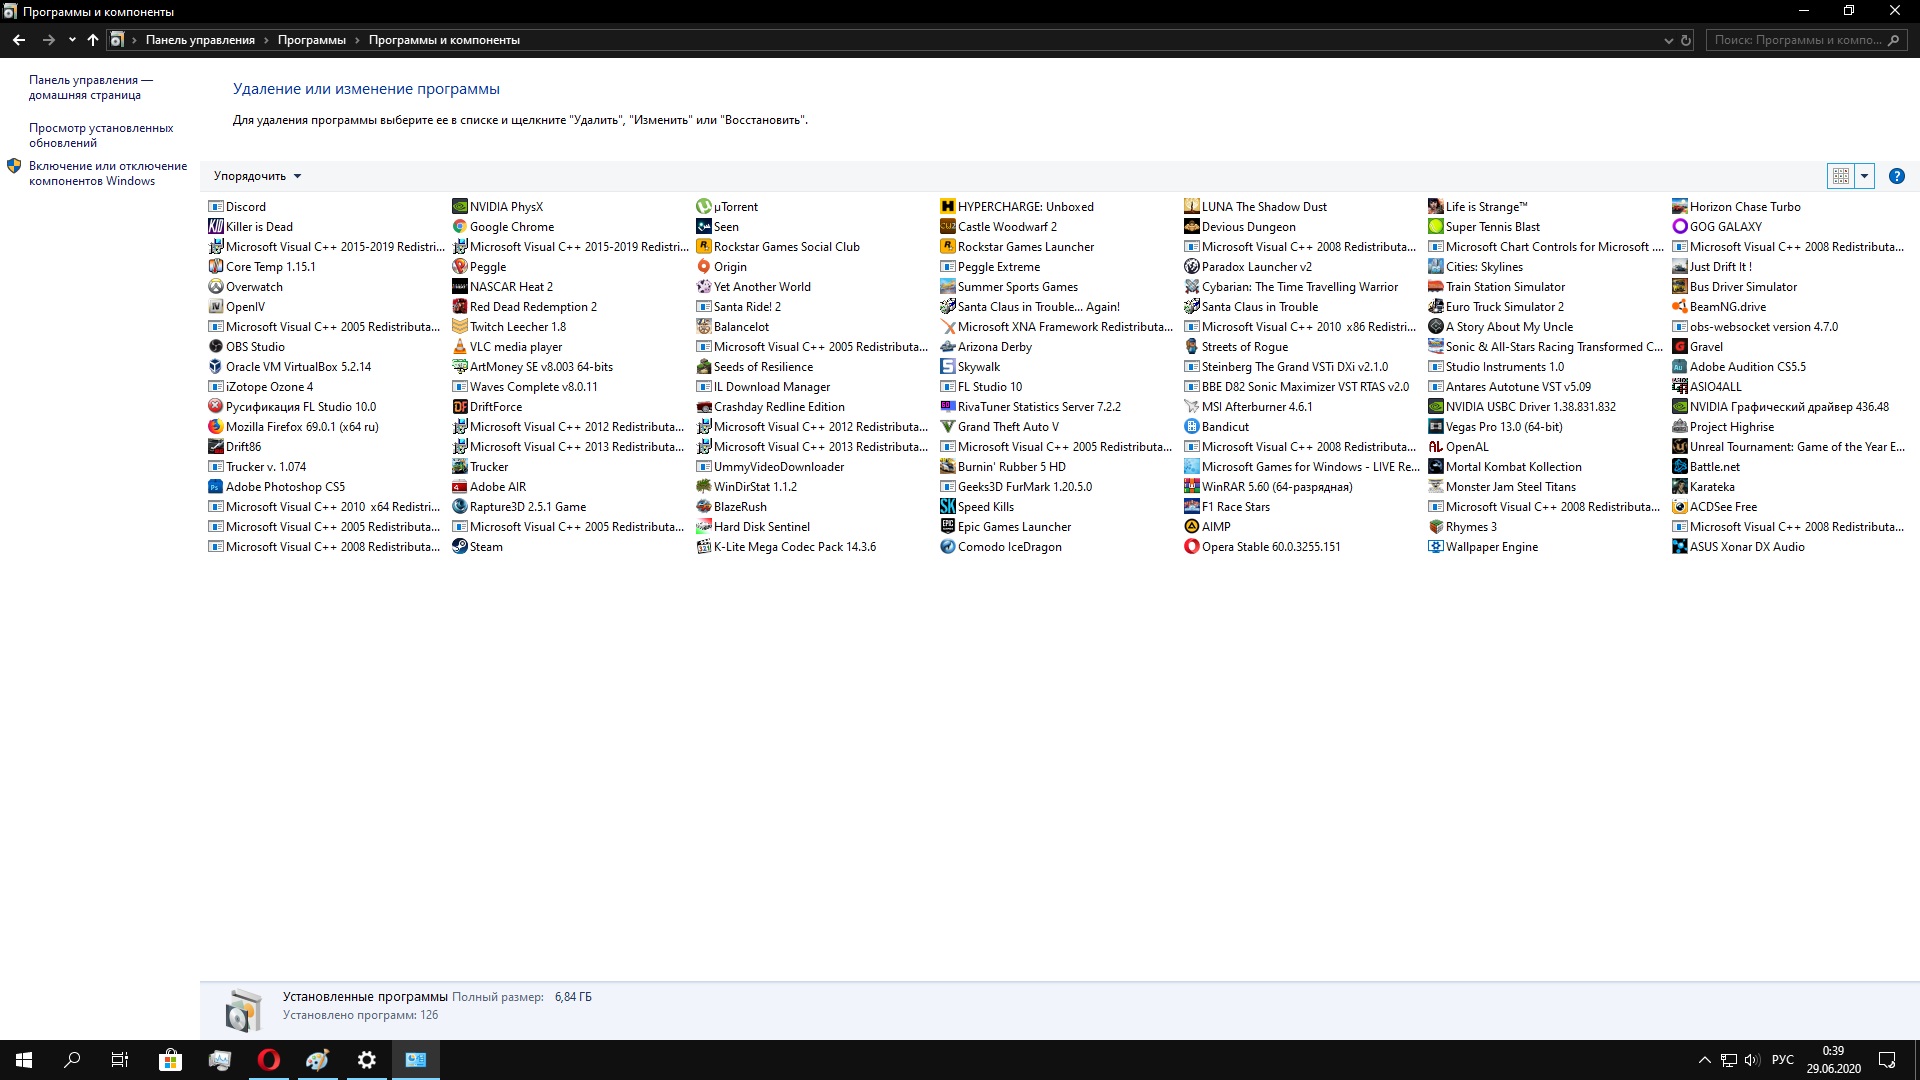Open search field for programs
This screenshot has height=1080, width=1920.
(1801, 40)
